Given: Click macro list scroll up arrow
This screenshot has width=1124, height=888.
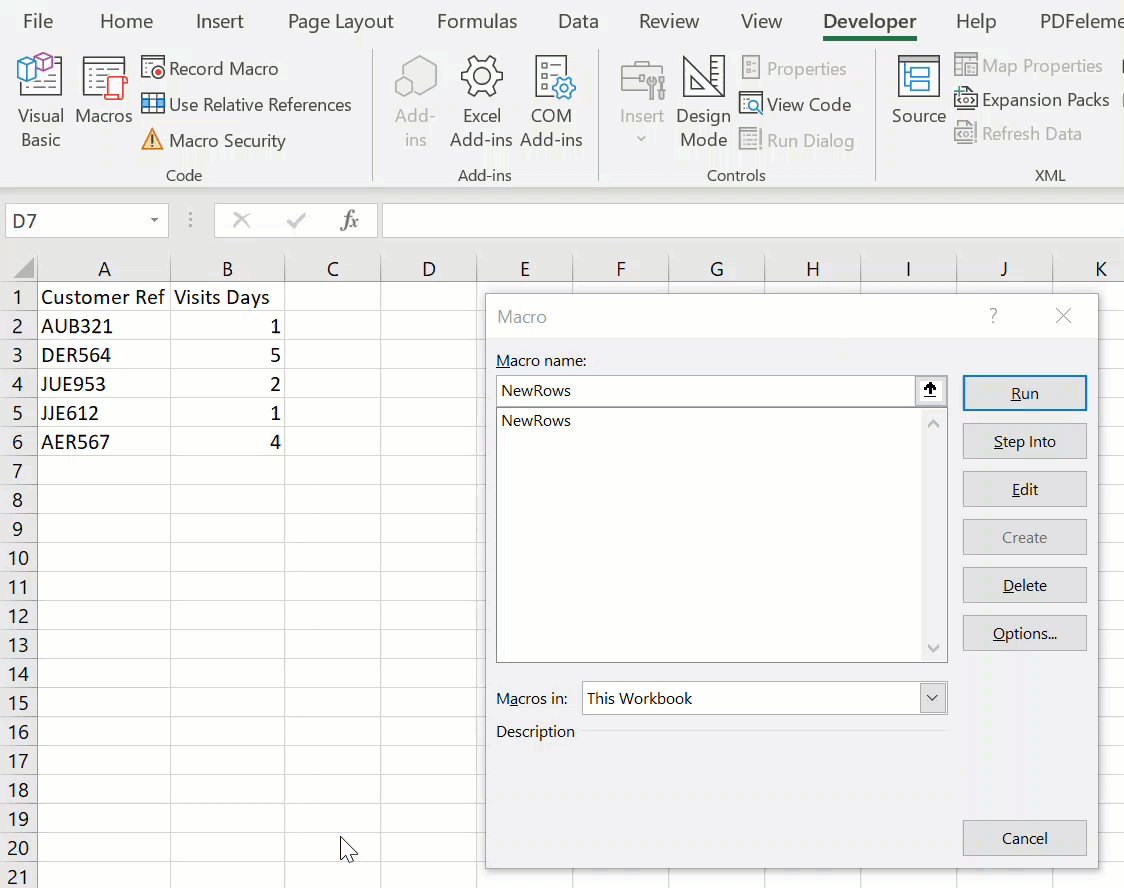Looking at the screenshot, I should tap(933, 424).
